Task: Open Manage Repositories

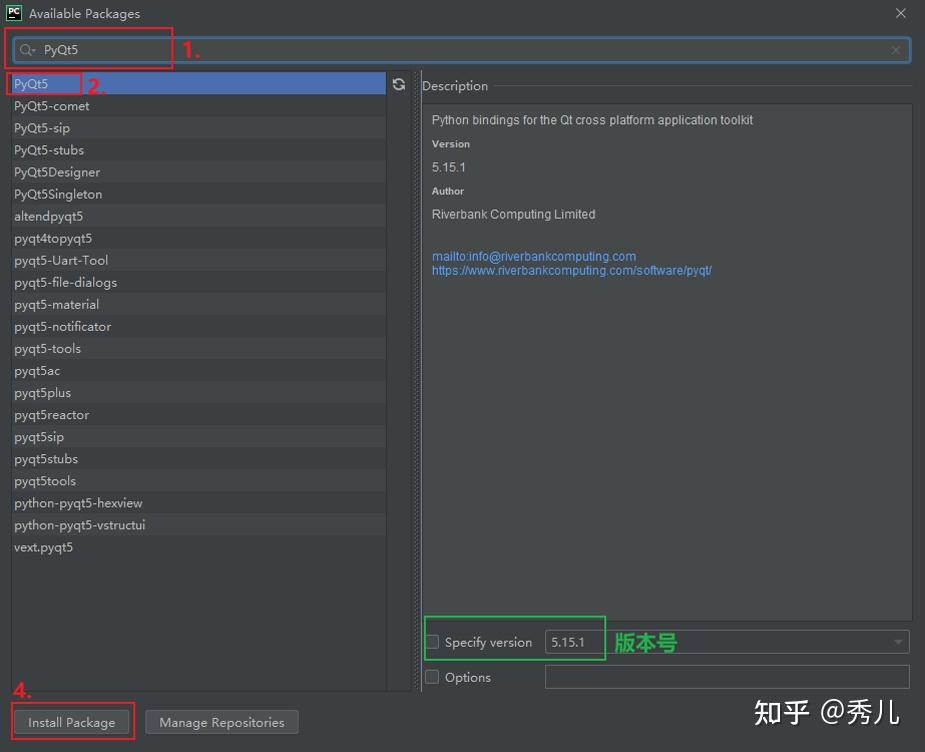Action: (221, 721)
